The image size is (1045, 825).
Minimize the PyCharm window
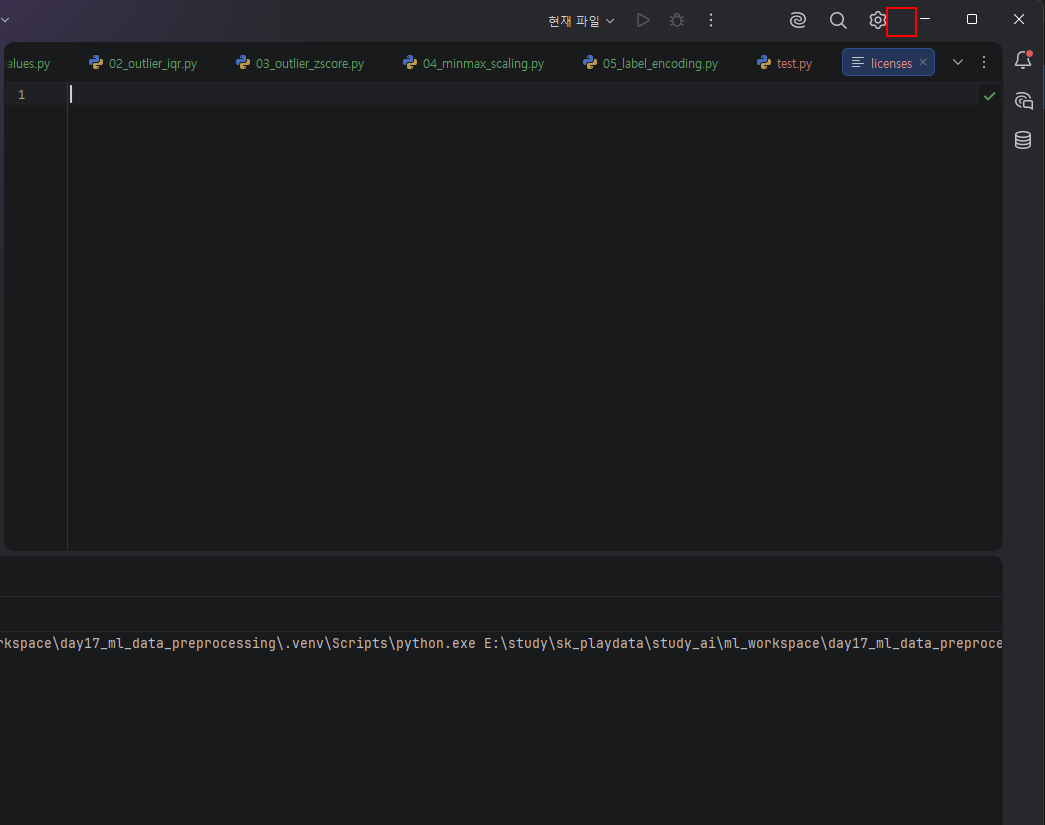924,19
